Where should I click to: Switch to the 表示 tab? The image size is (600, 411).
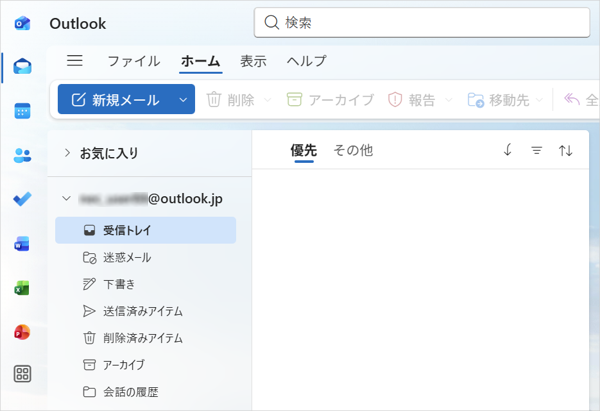click(253, 61)
